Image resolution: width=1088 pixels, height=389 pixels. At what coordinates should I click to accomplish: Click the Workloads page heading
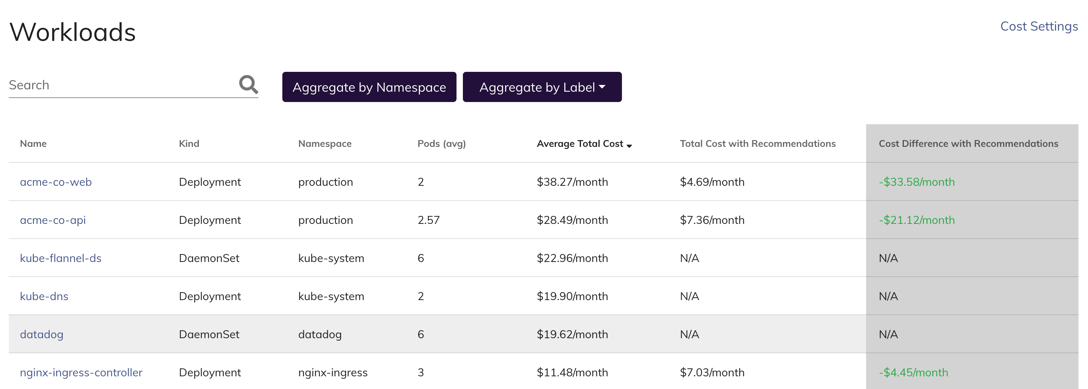tap(72, 32)
